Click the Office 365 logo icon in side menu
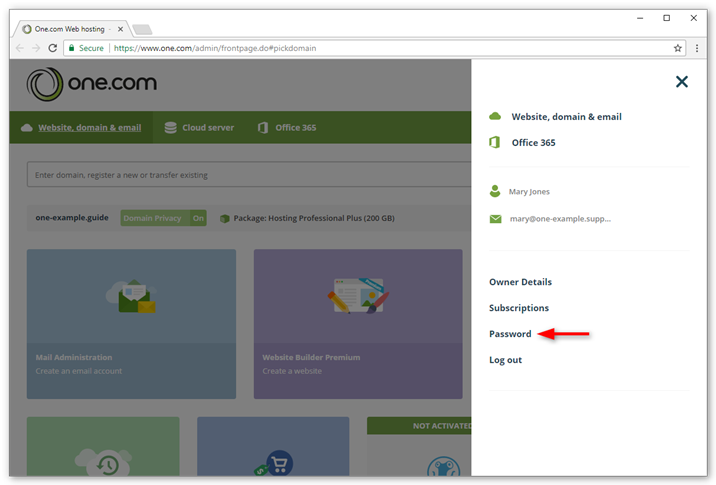Image resolution: width=716 pixels, height=485 pixels. tap(495, 142)
